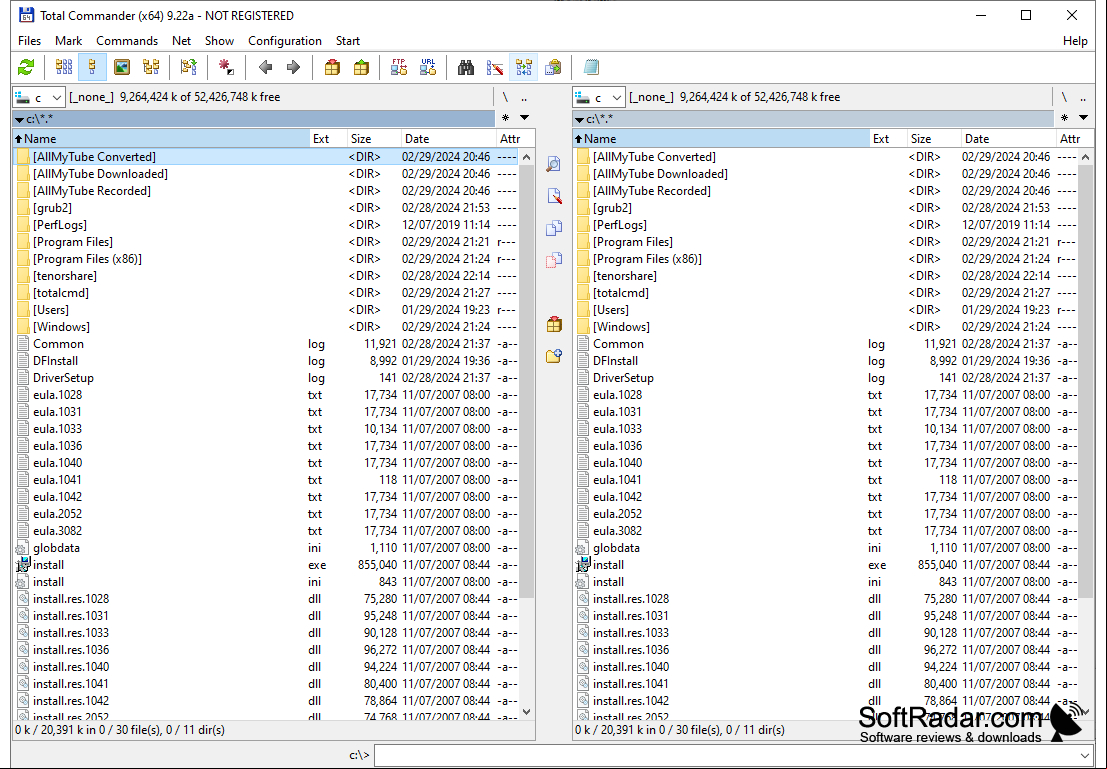Viewport: 1107px width, 769px height.
Task: Select globdata ini file in right panel
Action: click(x=825, y=548)
